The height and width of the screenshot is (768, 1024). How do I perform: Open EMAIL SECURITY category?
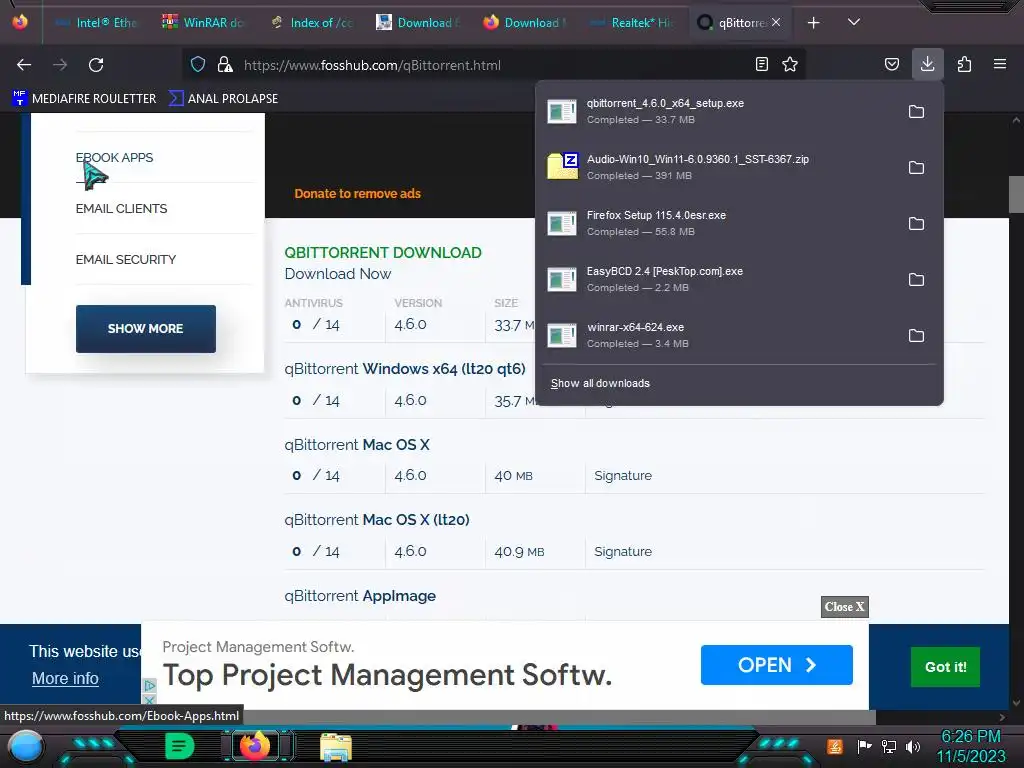(x=126, y=259)
